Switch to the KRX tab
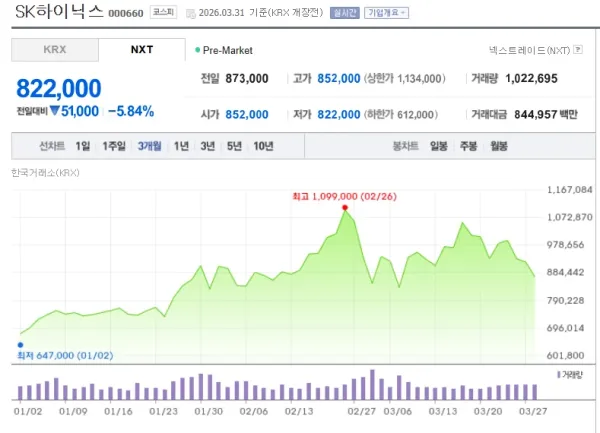The width and height of the screenshot is (600, 433). pyautogui.click(x=55, y=50)
